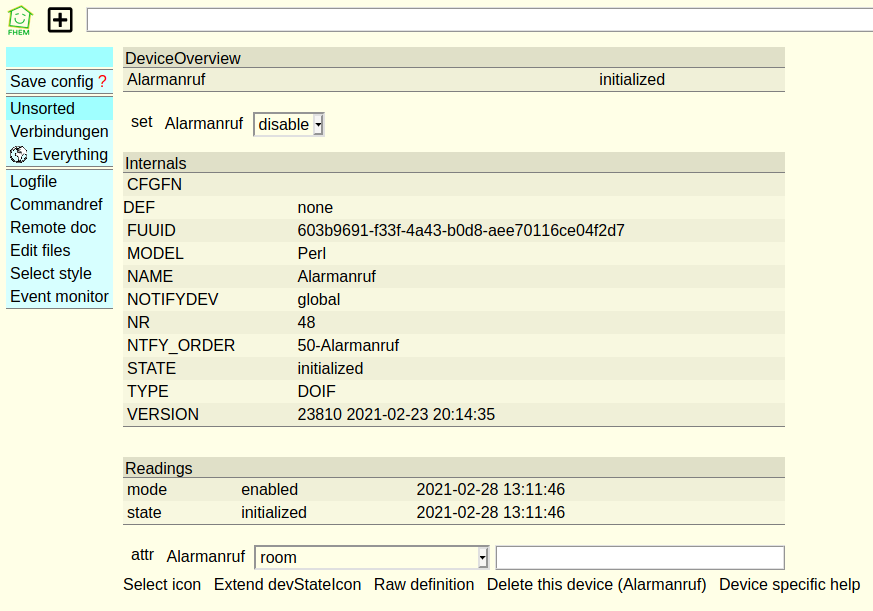
Task: Open the Verbindungen room
Action: click(59, 131)
